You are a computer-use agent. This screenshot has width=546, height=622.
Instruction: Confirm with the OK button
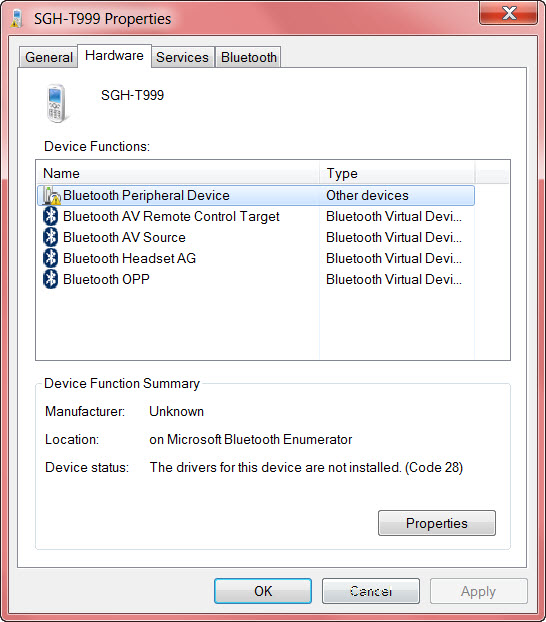click(x=263, y=591)
